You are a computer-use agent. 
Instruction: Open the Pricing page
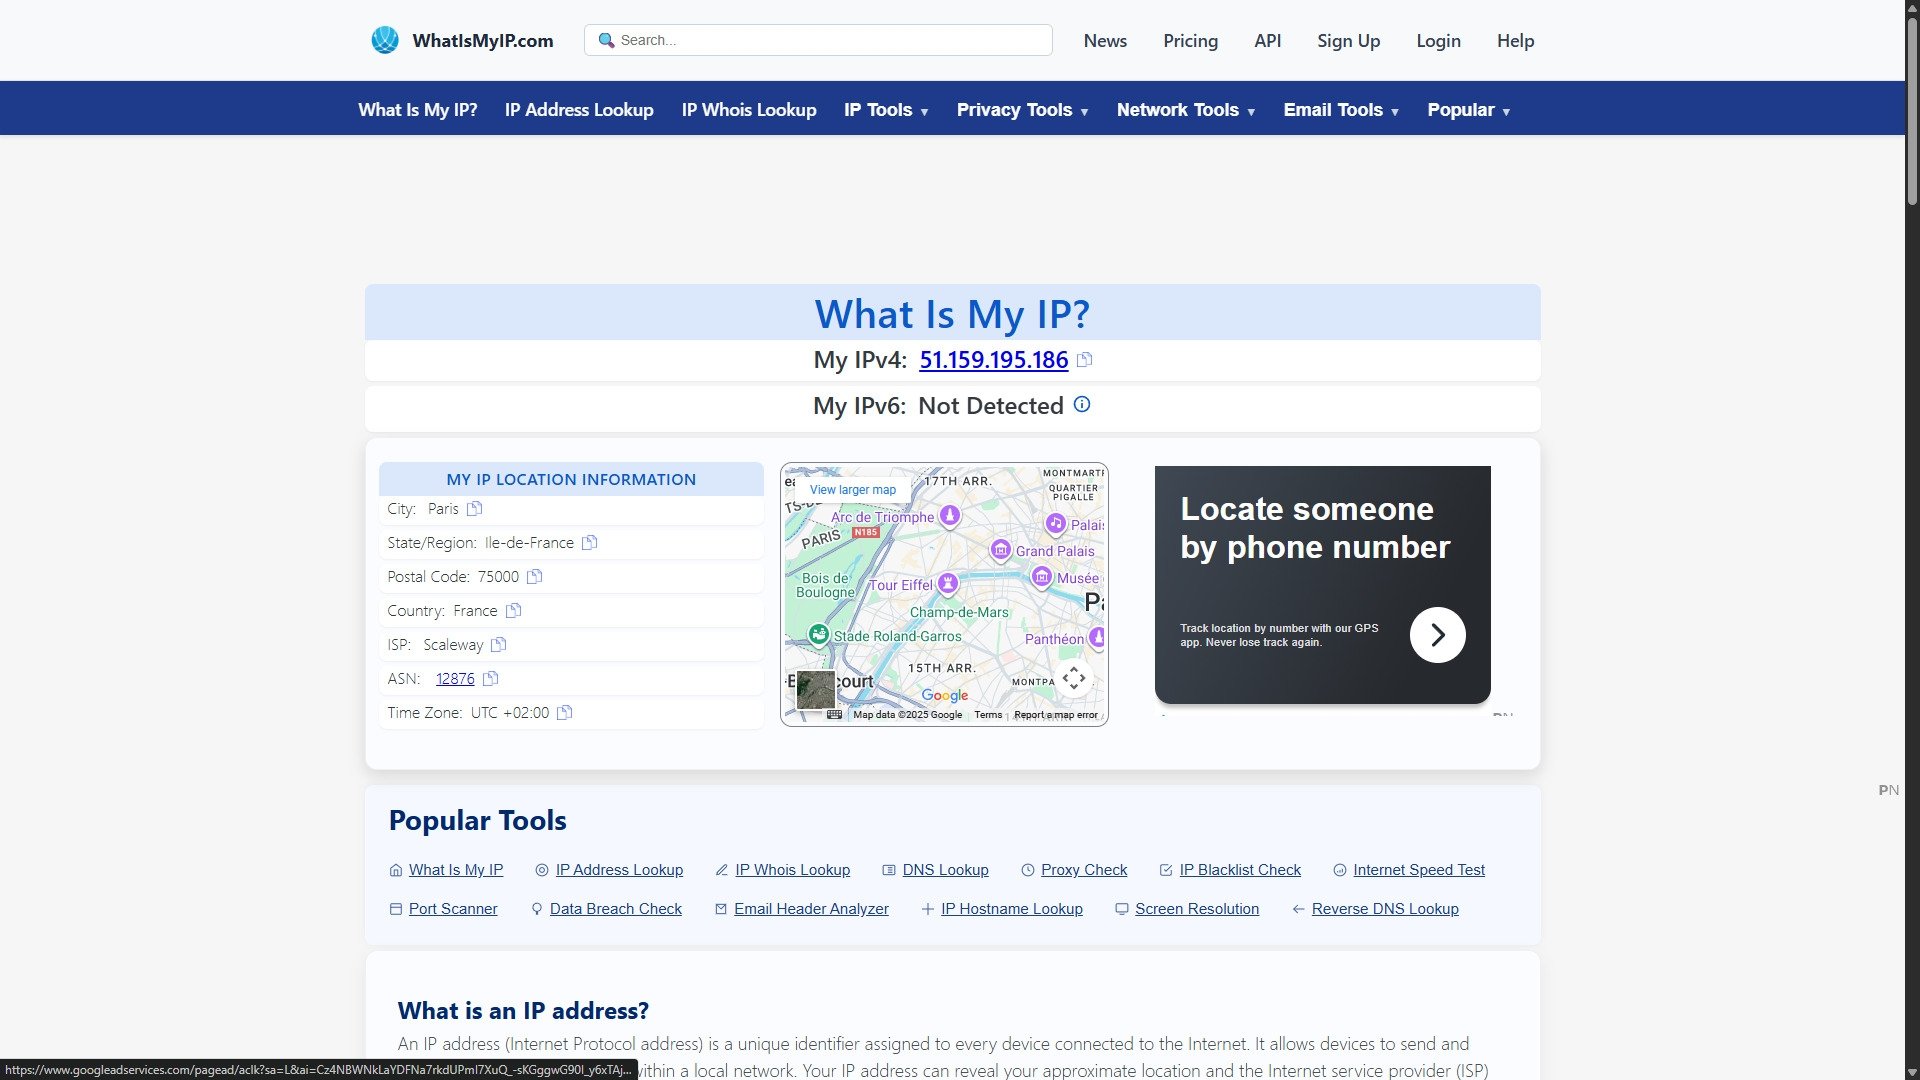(1190, 41)
